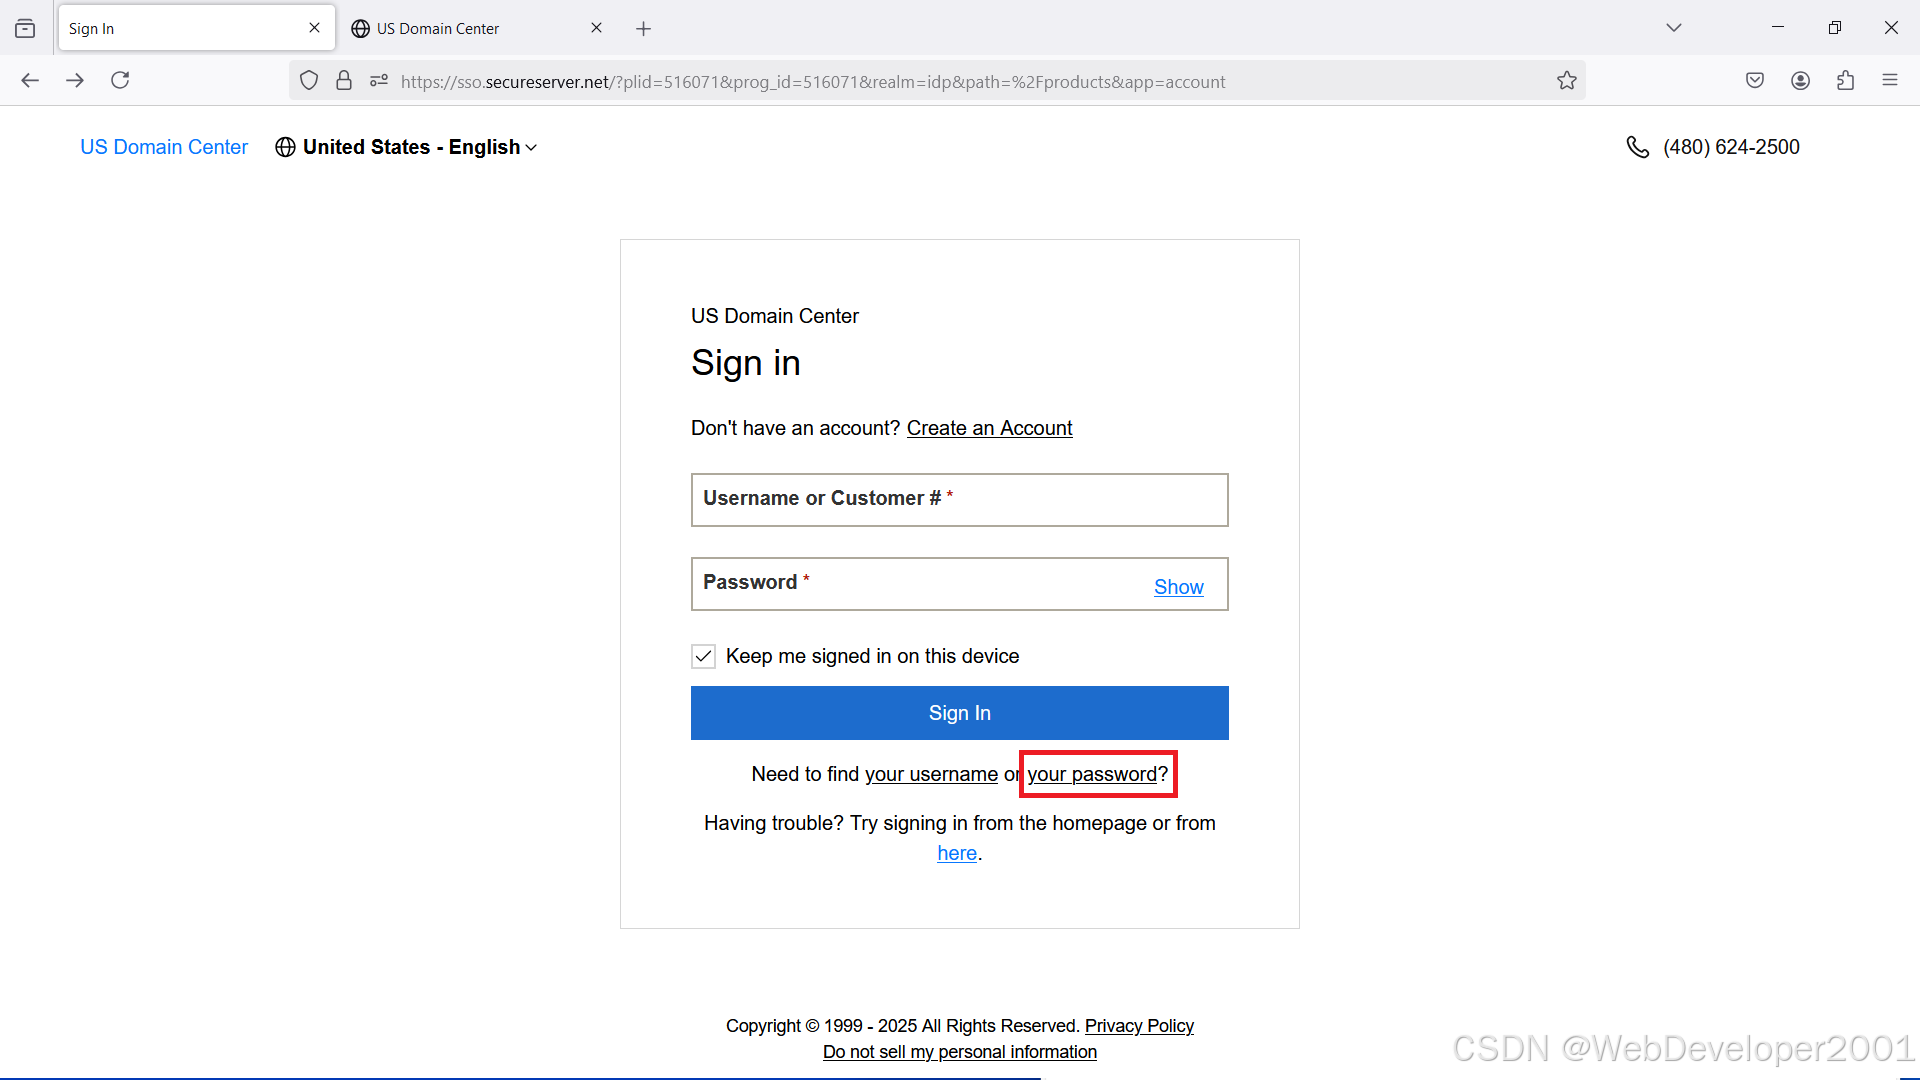Click the blue Sign In button
This screenshot has width=1920, height=1080.
pyautogui.click(x=959, y=713)
